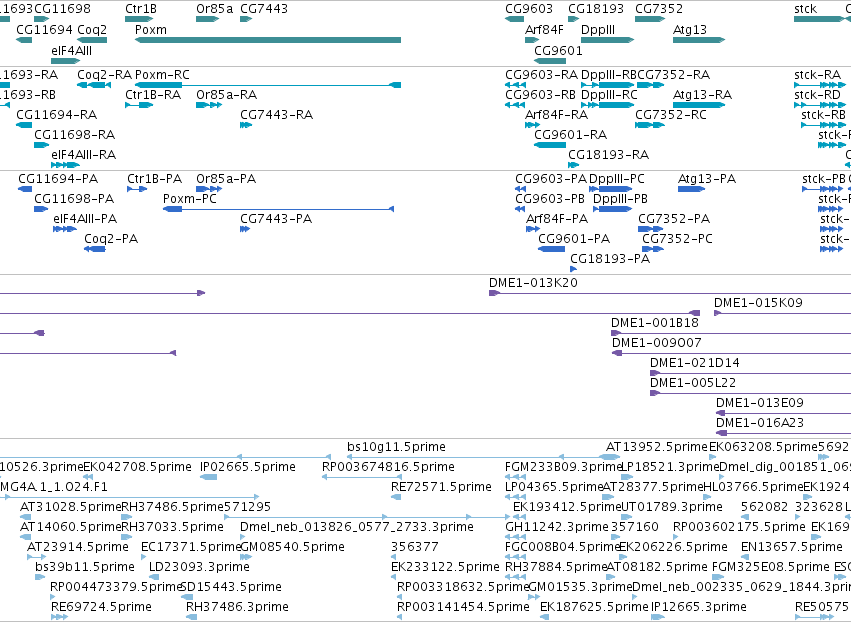Select the AT31028.5prime EST label
The image size is (851, 622).
pyautogui.click(x=71, y=507)
